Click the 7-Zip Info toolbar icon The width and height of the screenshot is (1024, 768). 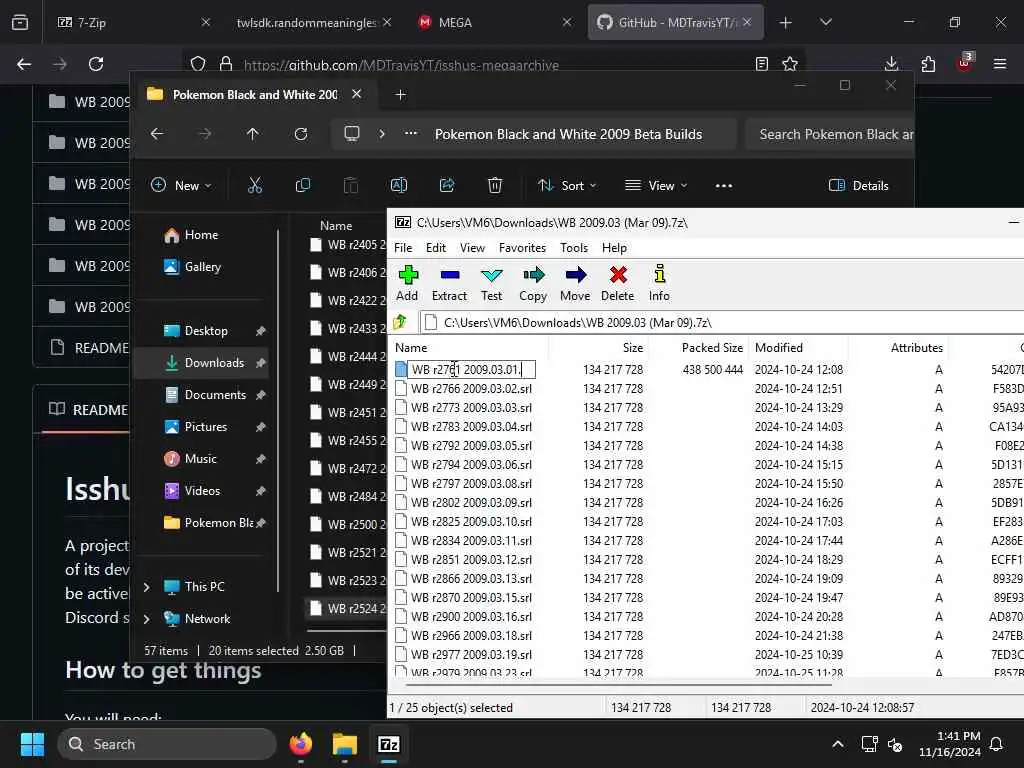coord(660,274)
